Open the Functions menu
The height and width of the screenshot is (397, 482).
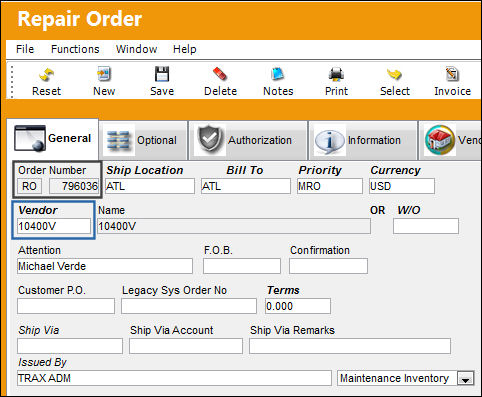click(x=75, y=49)
